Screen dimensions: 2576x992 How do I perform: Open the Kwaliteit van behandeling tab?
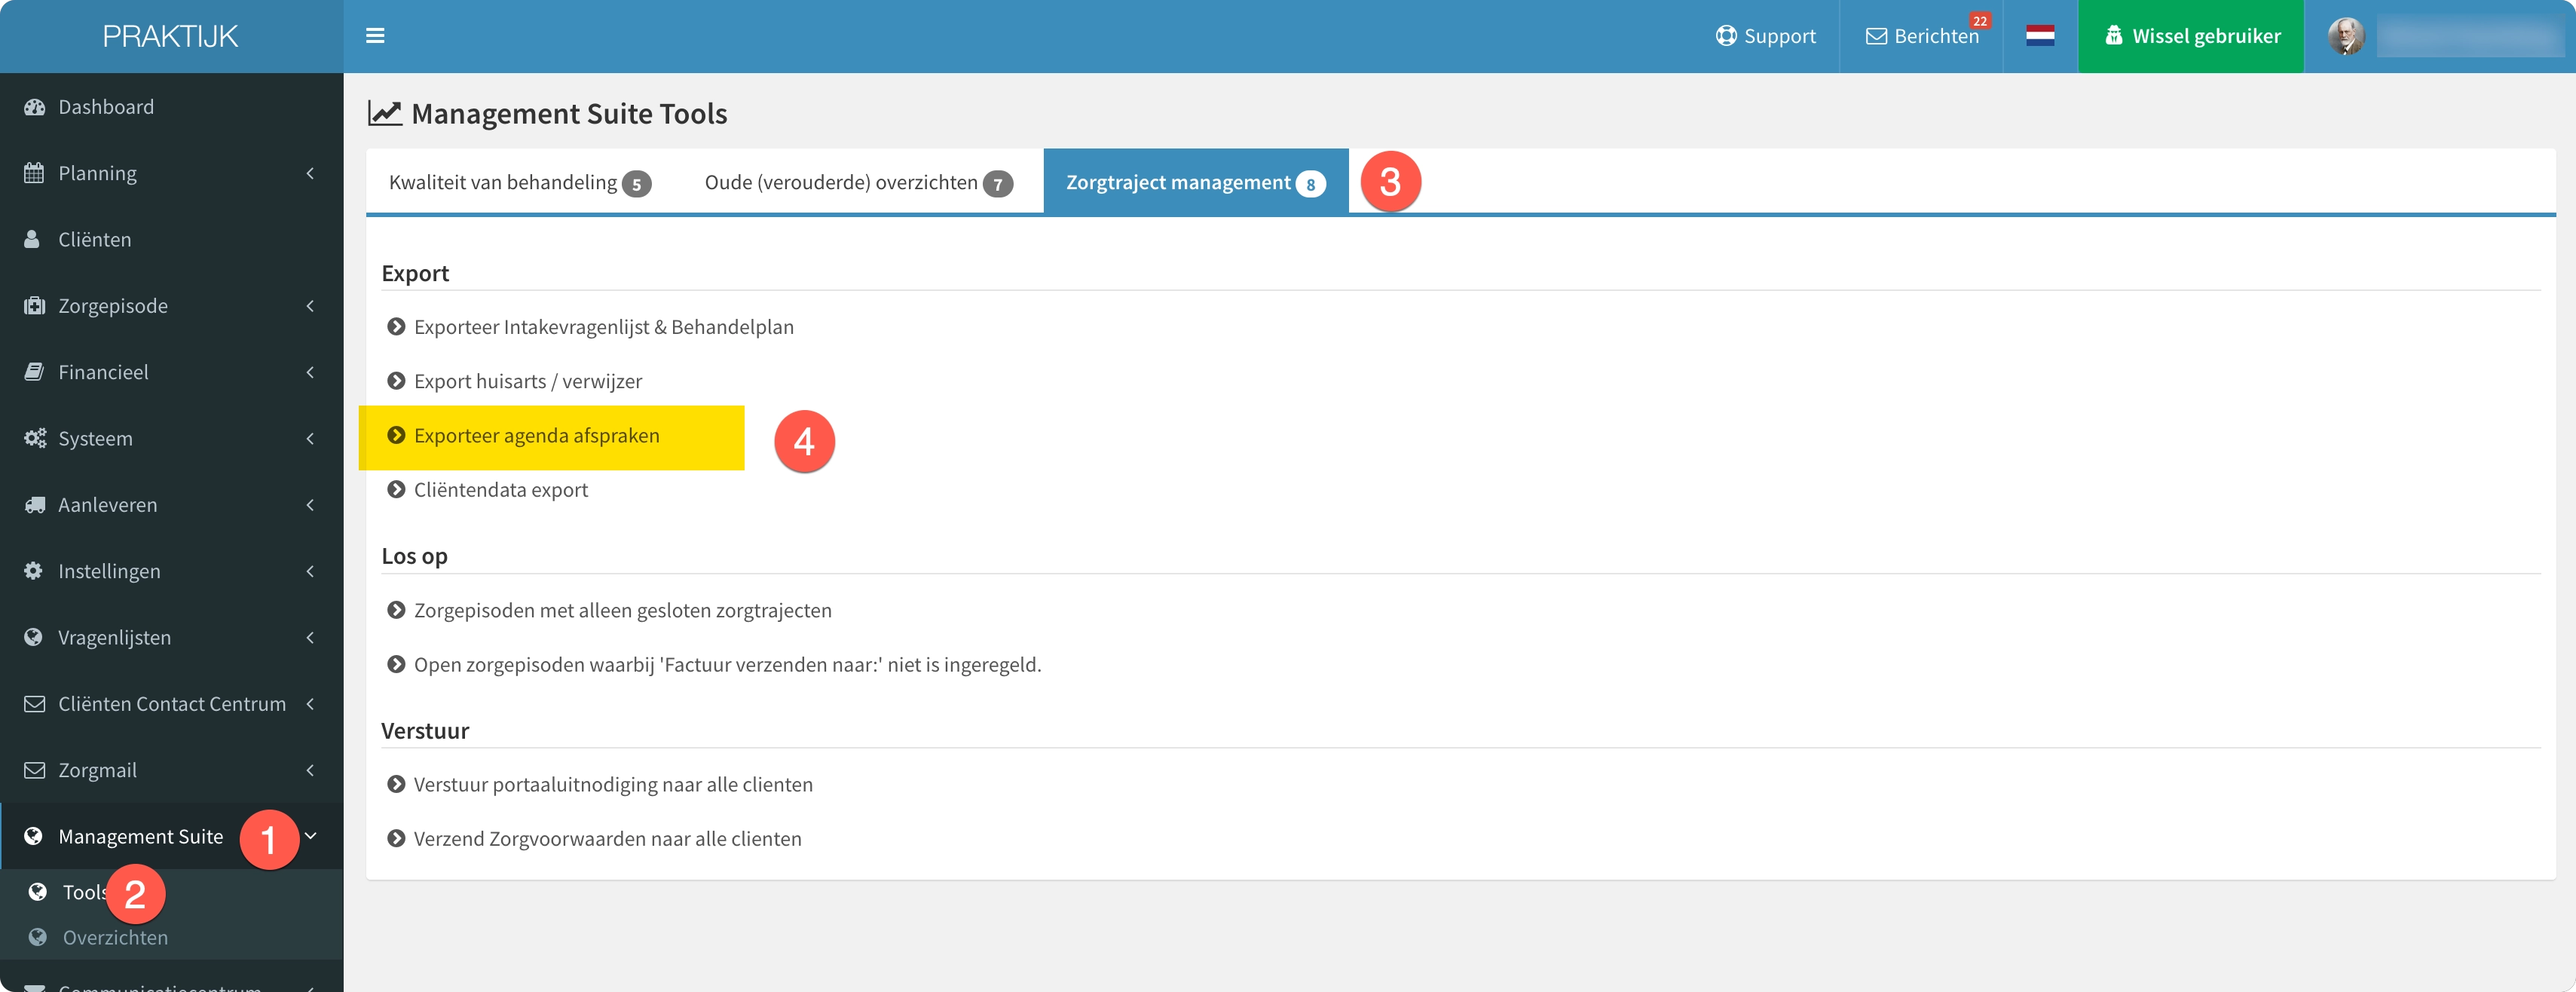(520, 182)
